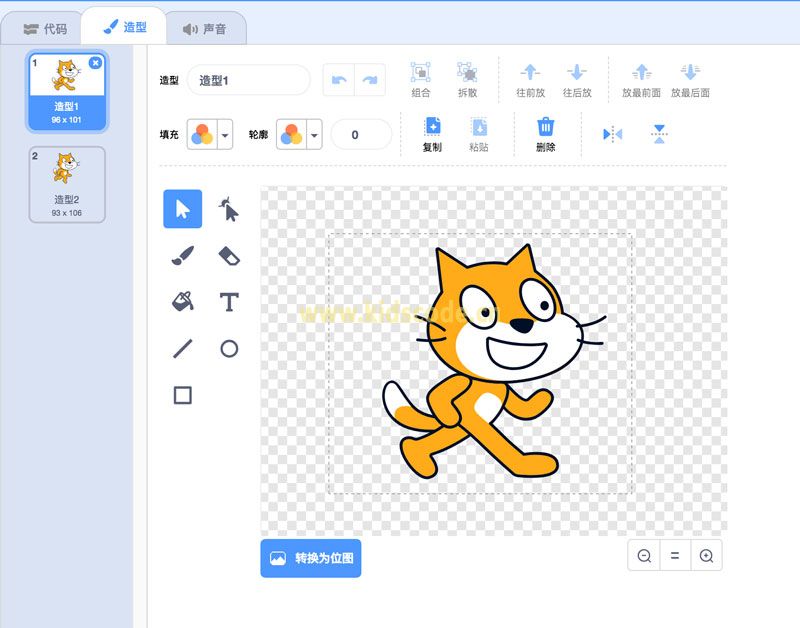
Task: Flip the costume horizontally
Action: point(612,134)
